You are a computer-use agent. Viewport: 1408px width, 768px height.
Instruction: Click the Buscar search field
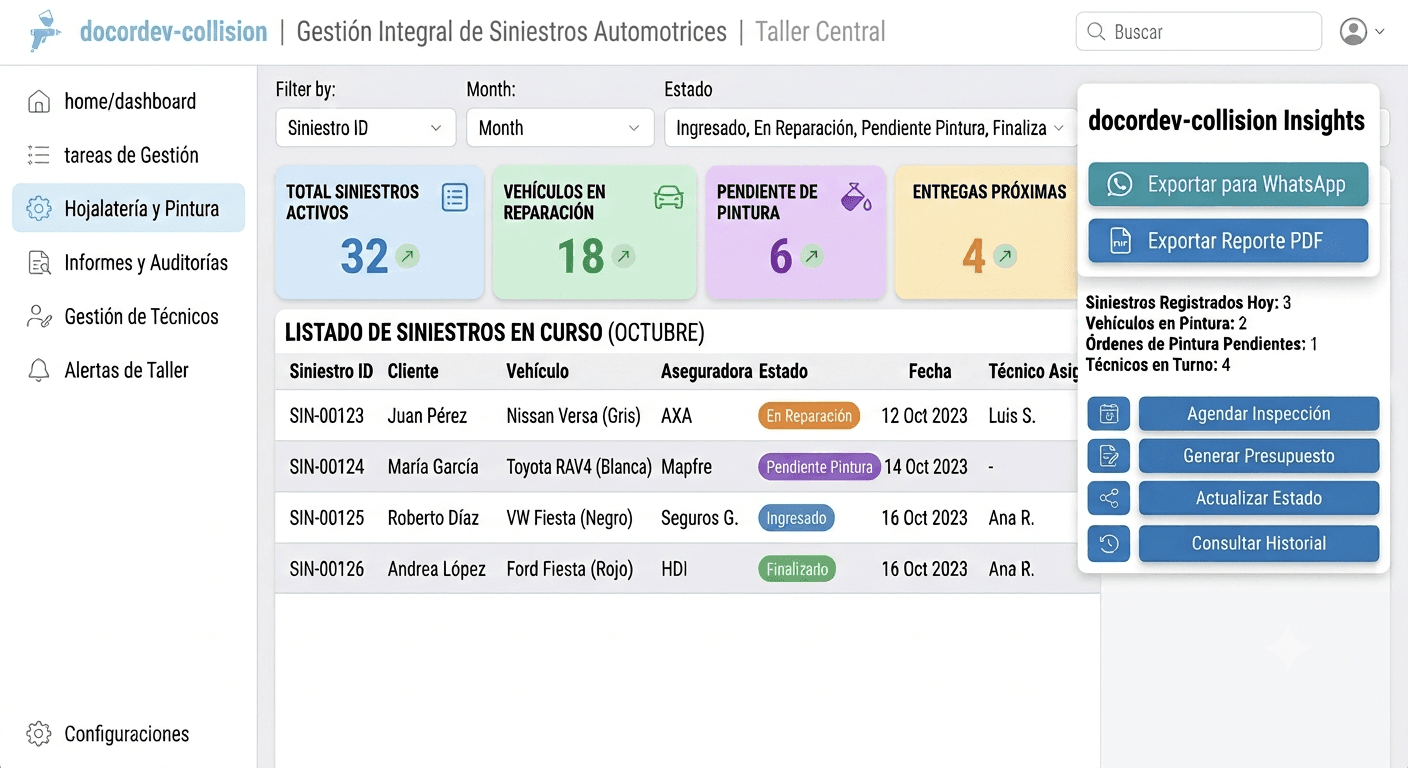(x=1199, y=32)
